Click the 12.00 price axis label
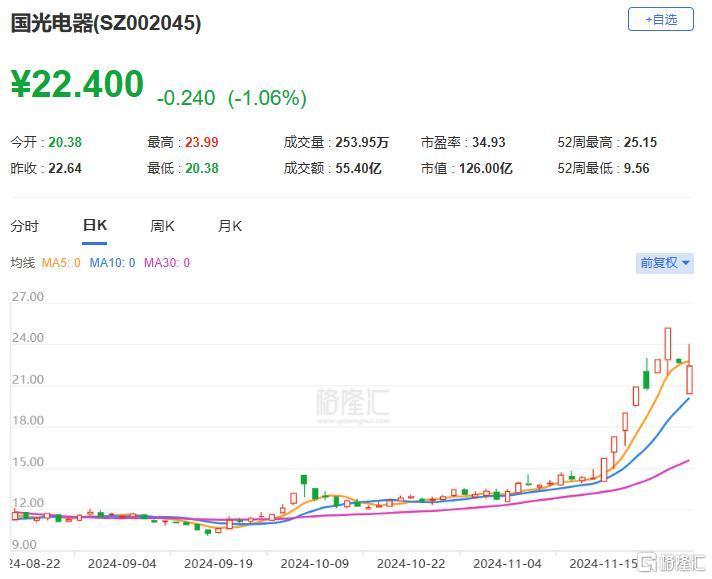712x579 pixels. click(x=28, y=503)
